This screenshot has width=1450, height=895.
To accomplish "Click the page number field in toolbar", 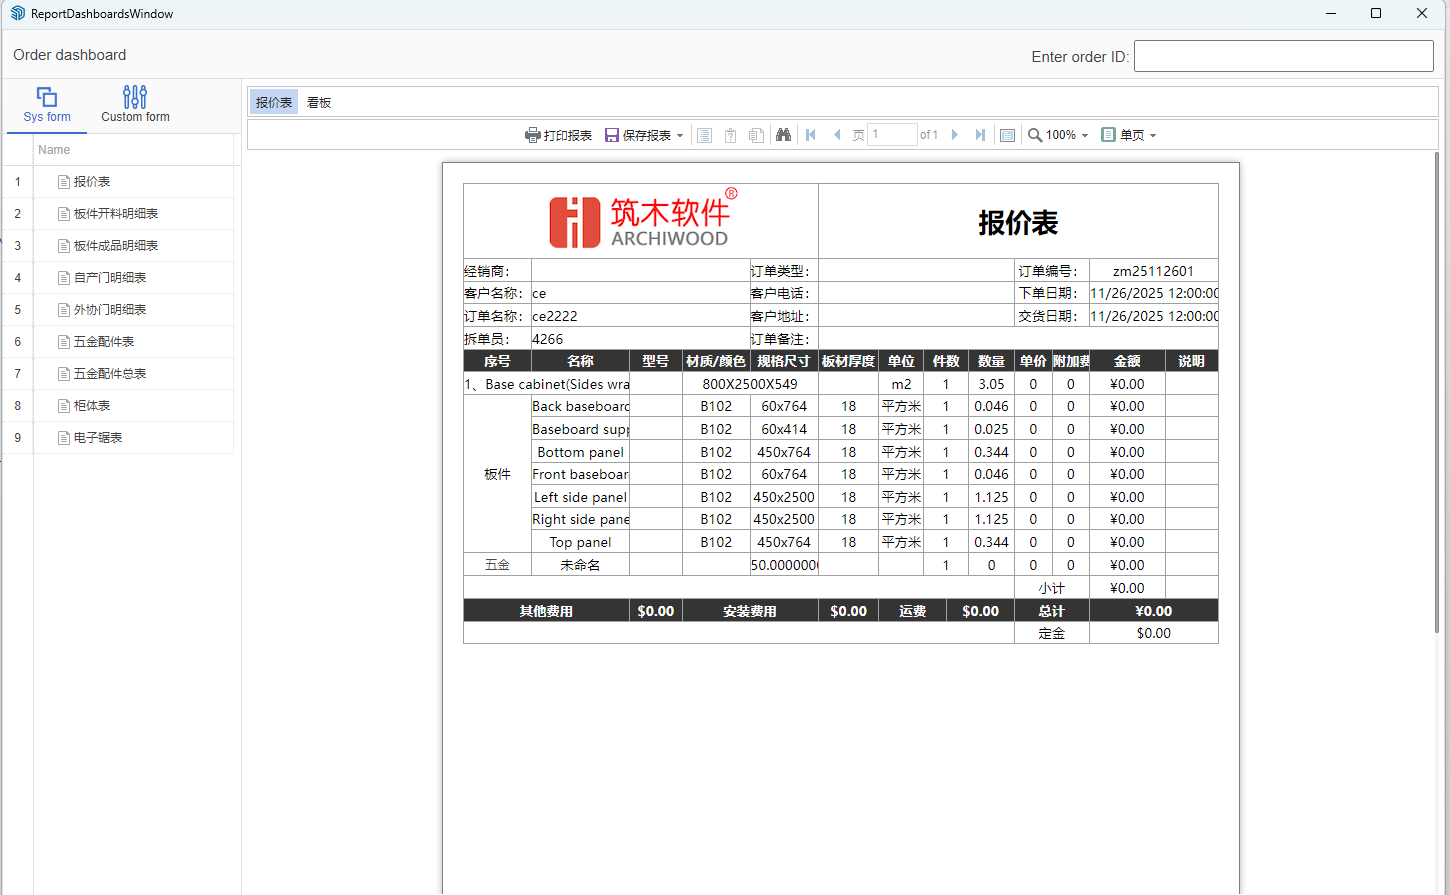I will 891,135.
